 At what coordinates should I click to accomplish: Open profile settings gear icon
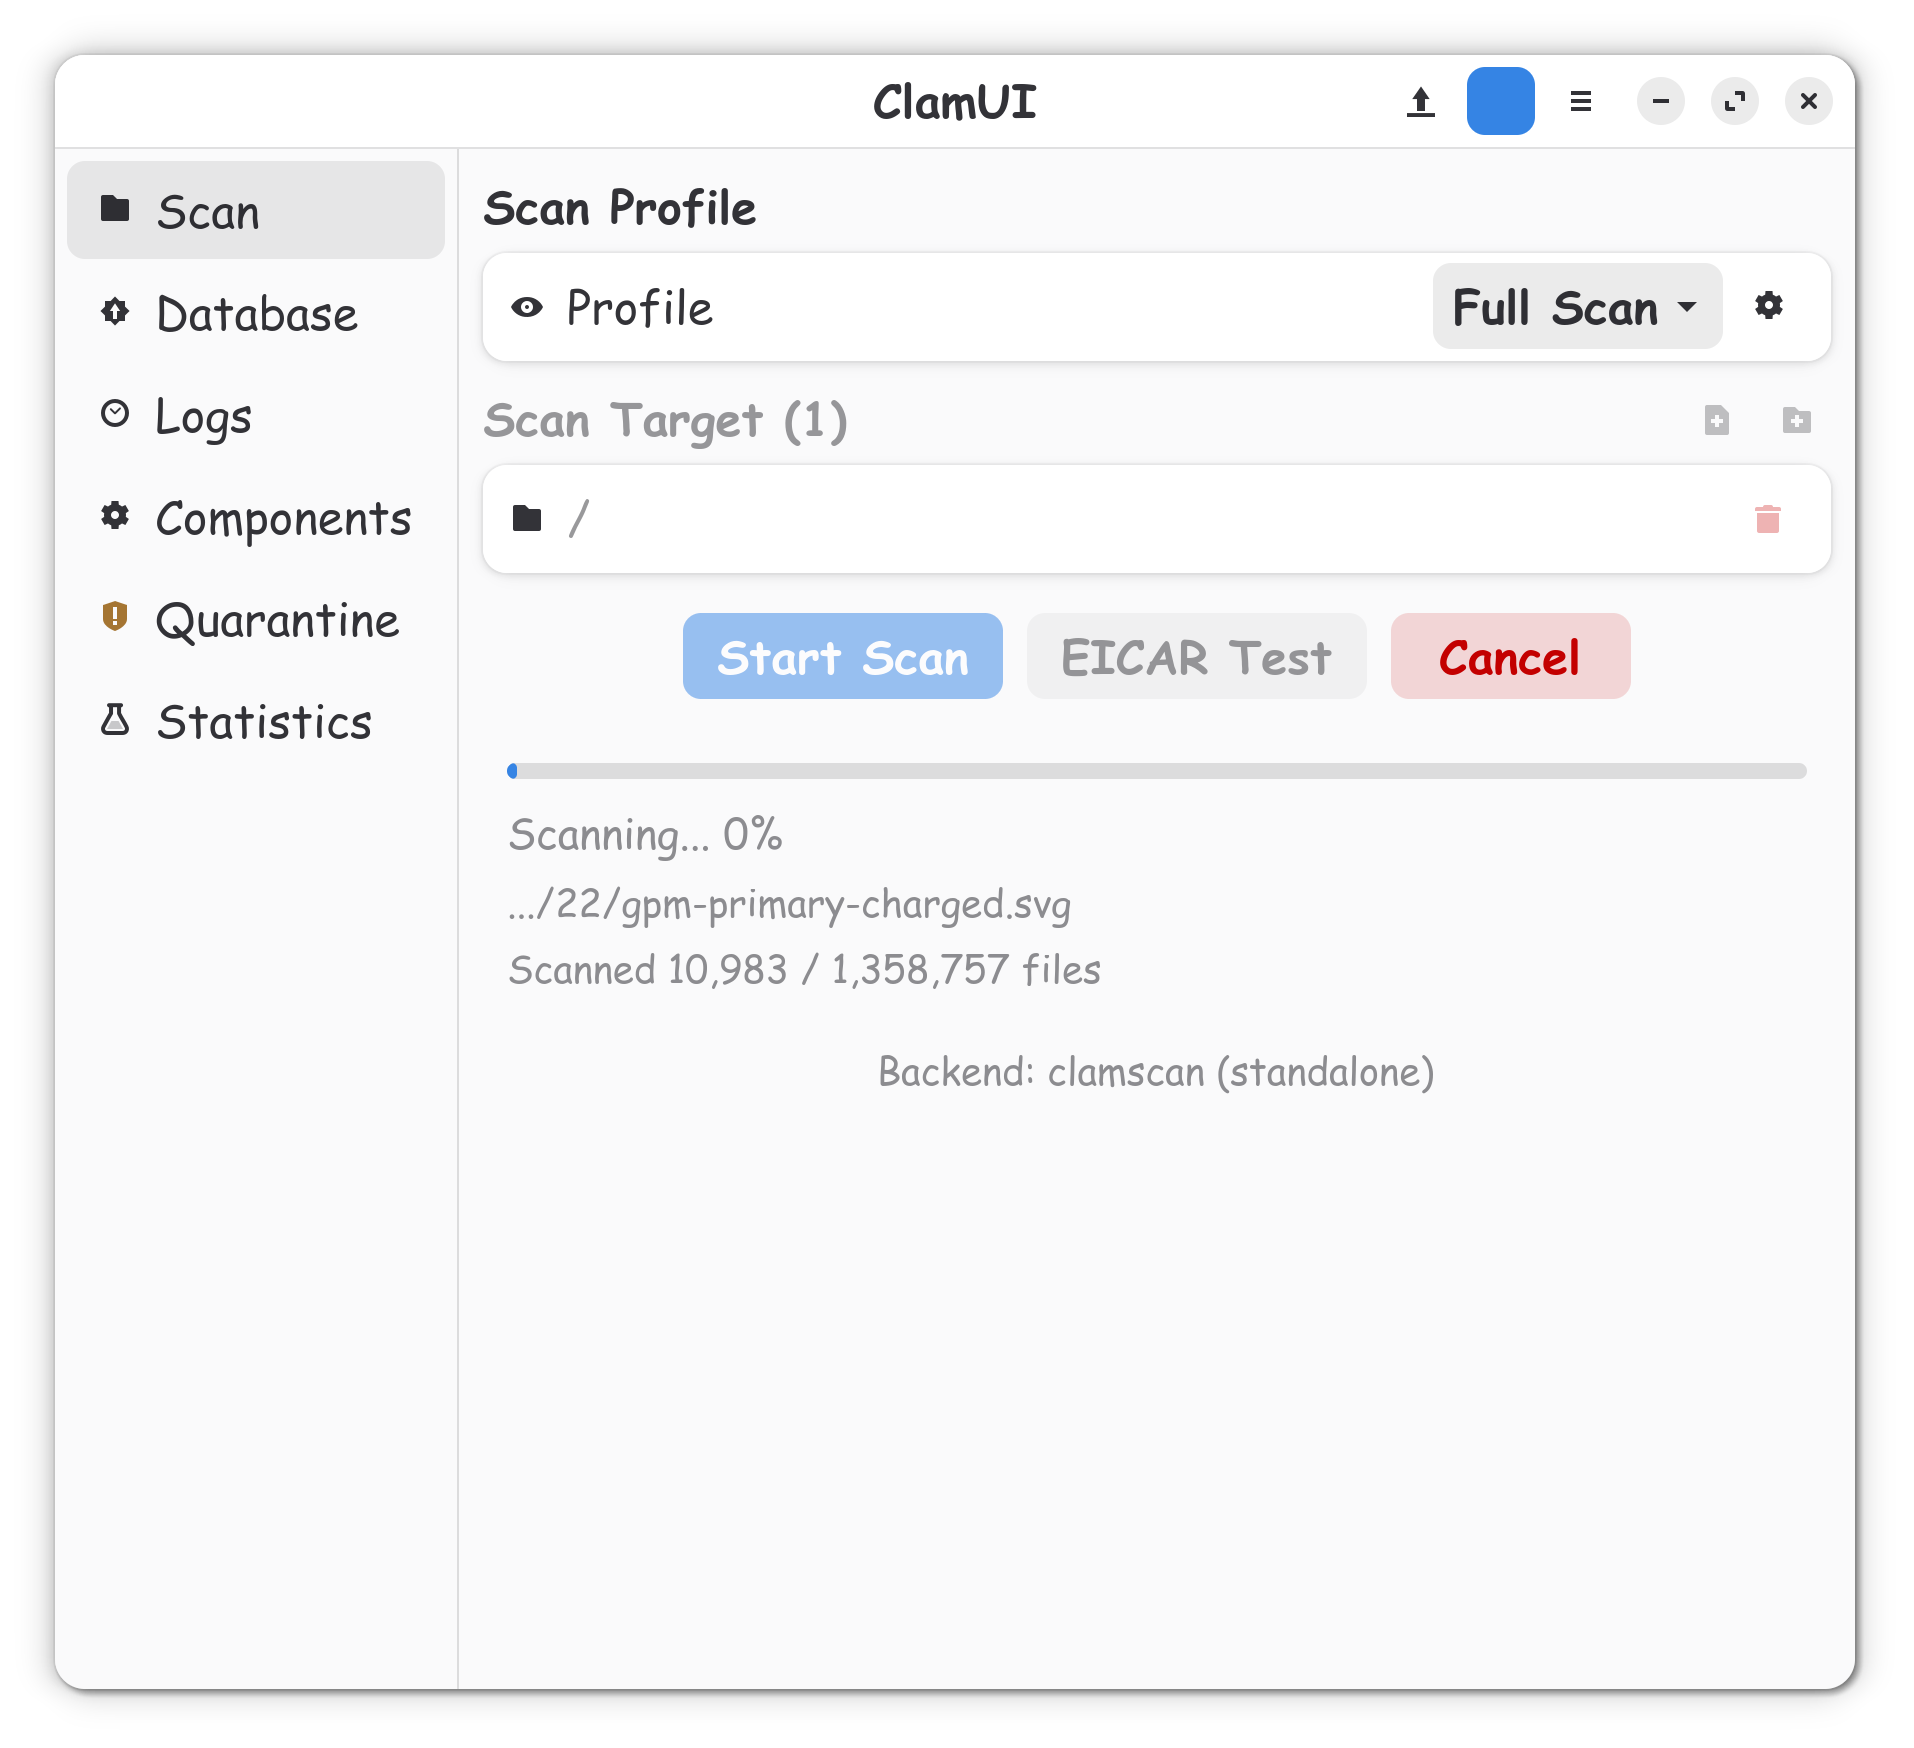1768,307
